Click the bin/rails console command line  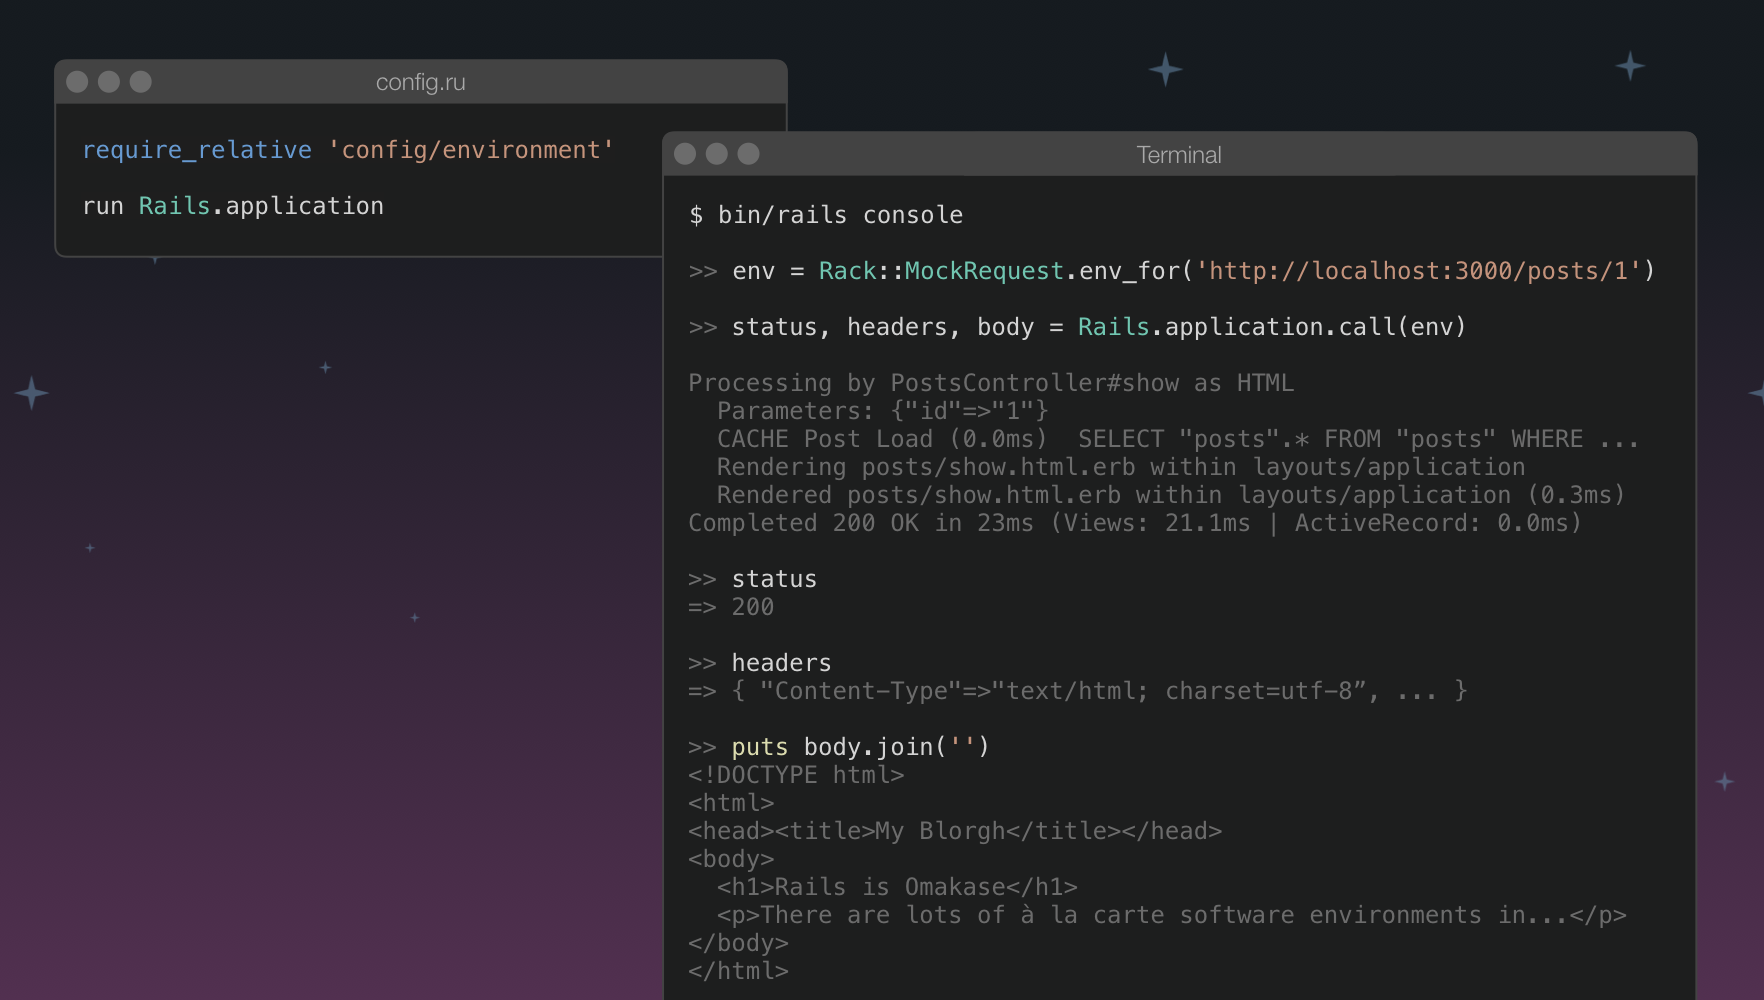(826, 214)
